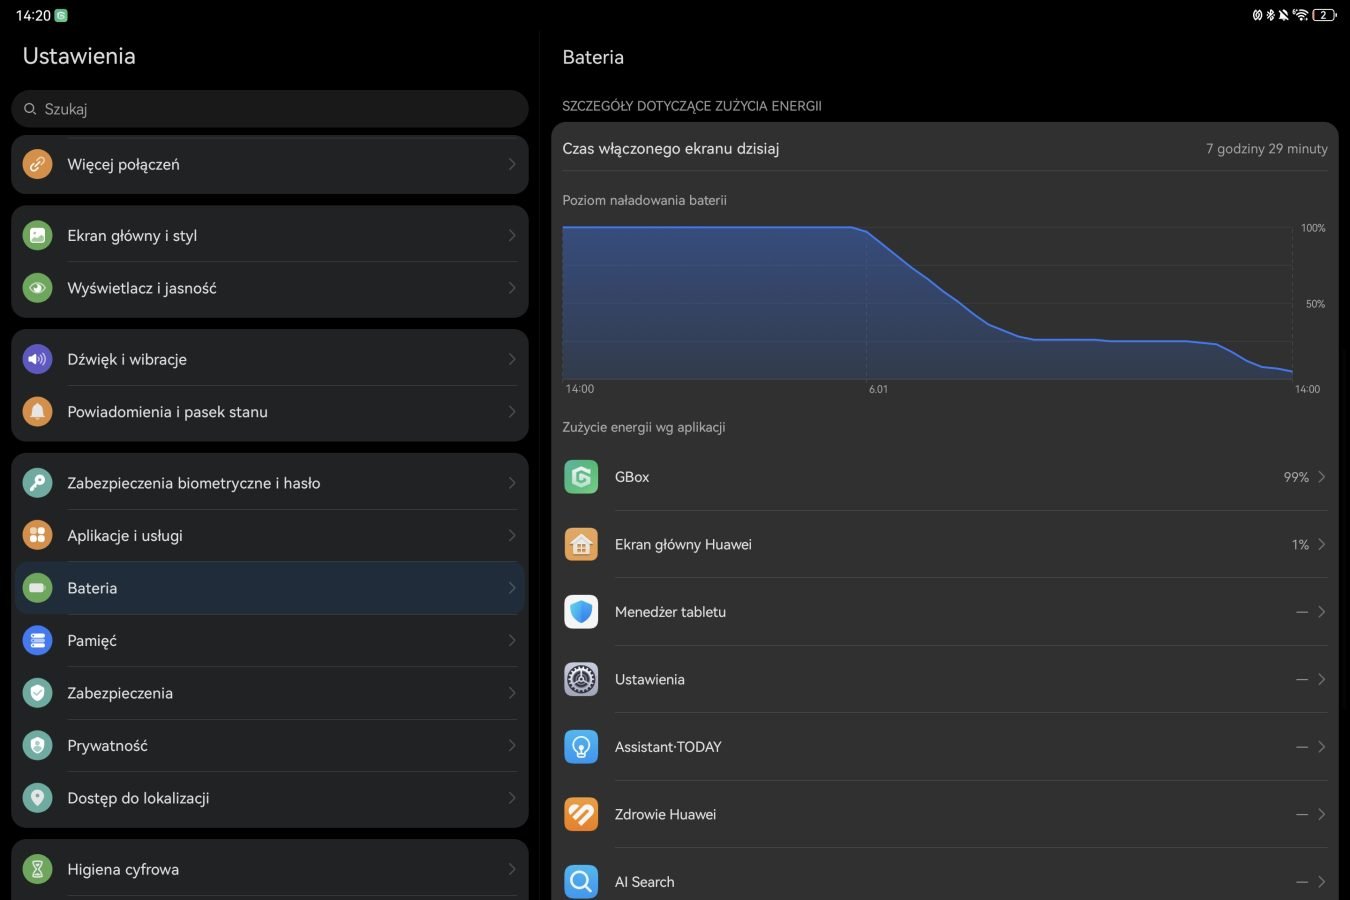1350x900 pixels.
Task: Open Powiadomienia i pasek stanu settings
Action: coord(270,412)
